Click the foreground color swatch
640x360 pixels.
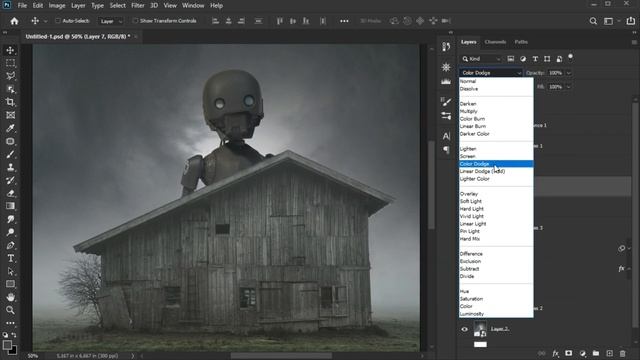tap(7, 345)
